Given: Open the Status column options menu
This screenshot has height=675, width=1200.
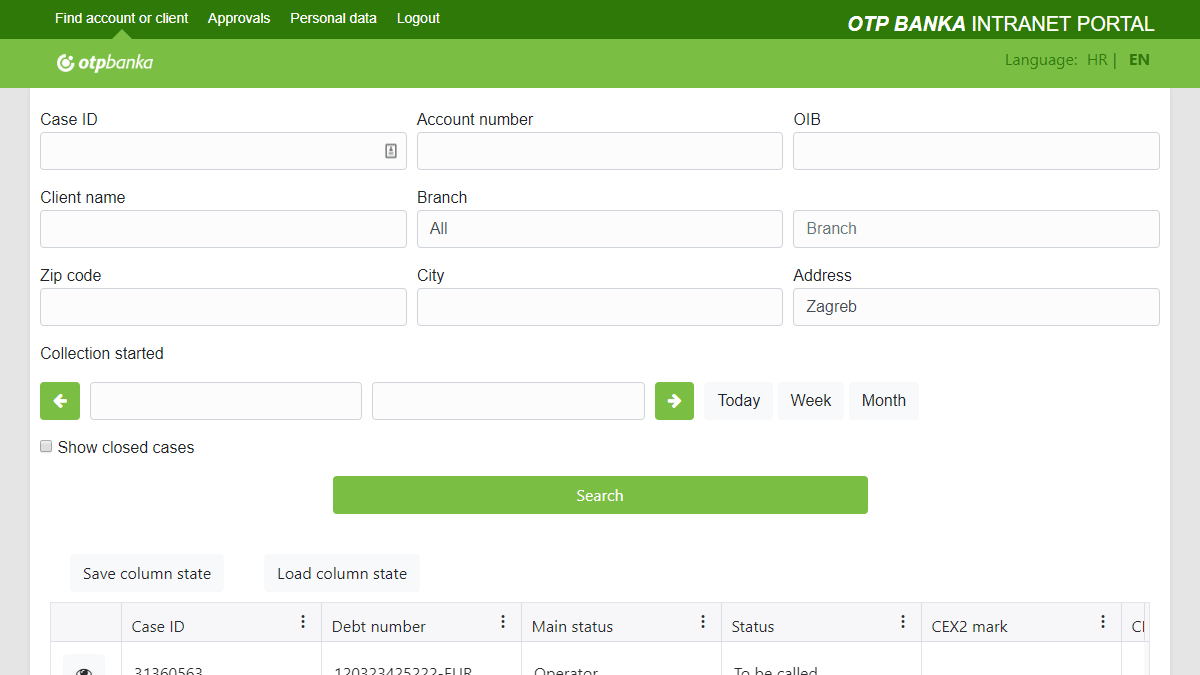Looking at the screenshot, I should tap(903, 622).
